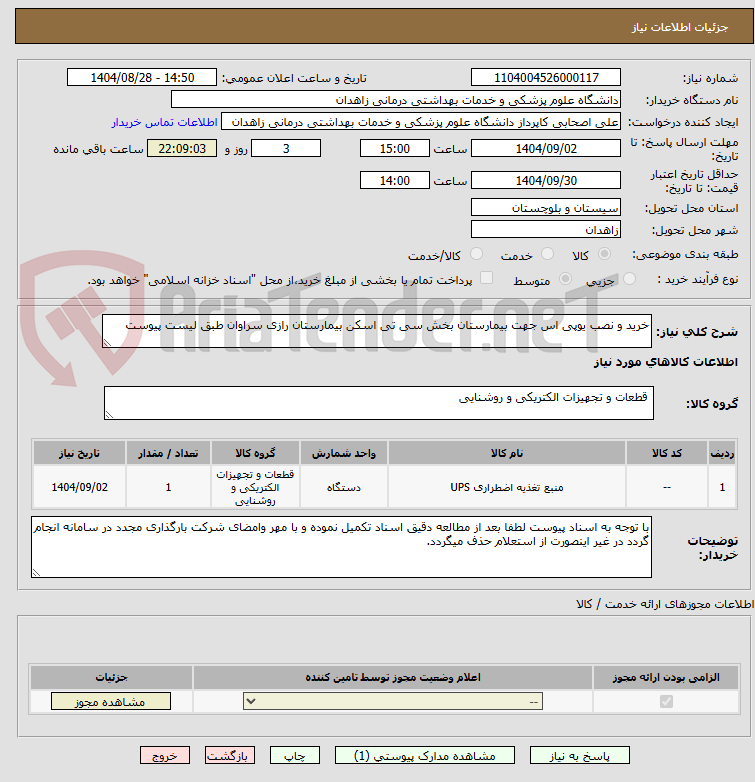755x782 pixels.
Task: Click the جزئیات اطلاعات نیاز title bar
Action: (384, 26)
